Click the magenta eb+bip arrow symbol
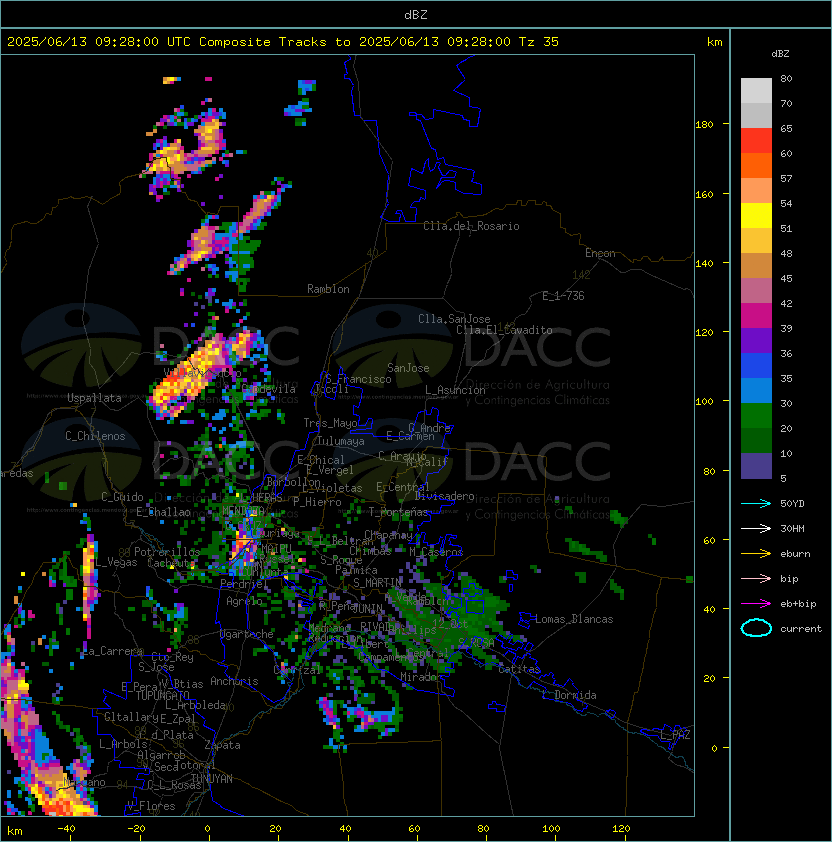The height and width of the screenshot is (842, 832). (x=756, y=604)
